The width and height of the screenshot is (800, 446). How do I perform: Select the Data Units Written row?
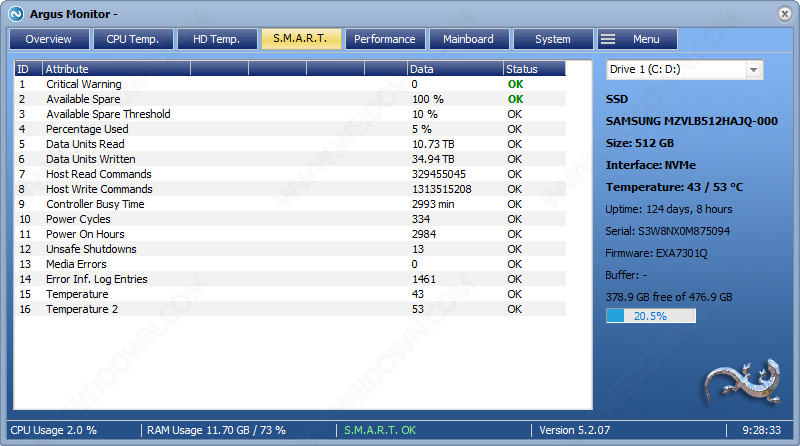[290, 159]
